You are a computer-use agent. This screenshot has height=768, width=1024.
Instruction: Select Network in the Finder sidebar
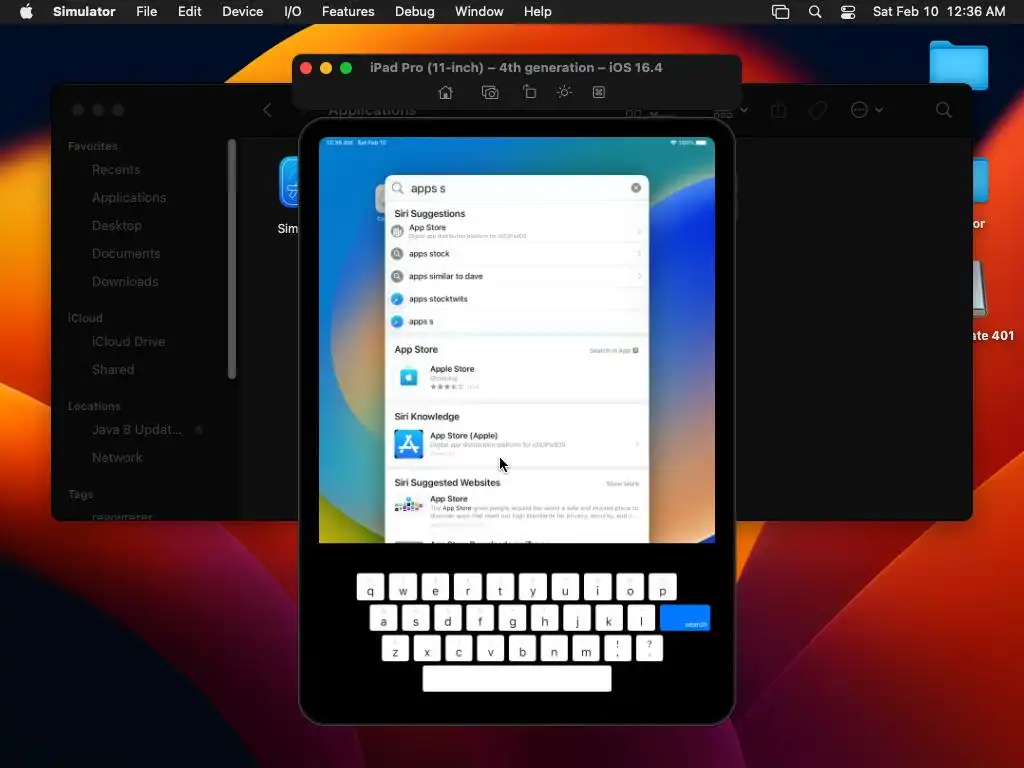[x=117, y=458]
